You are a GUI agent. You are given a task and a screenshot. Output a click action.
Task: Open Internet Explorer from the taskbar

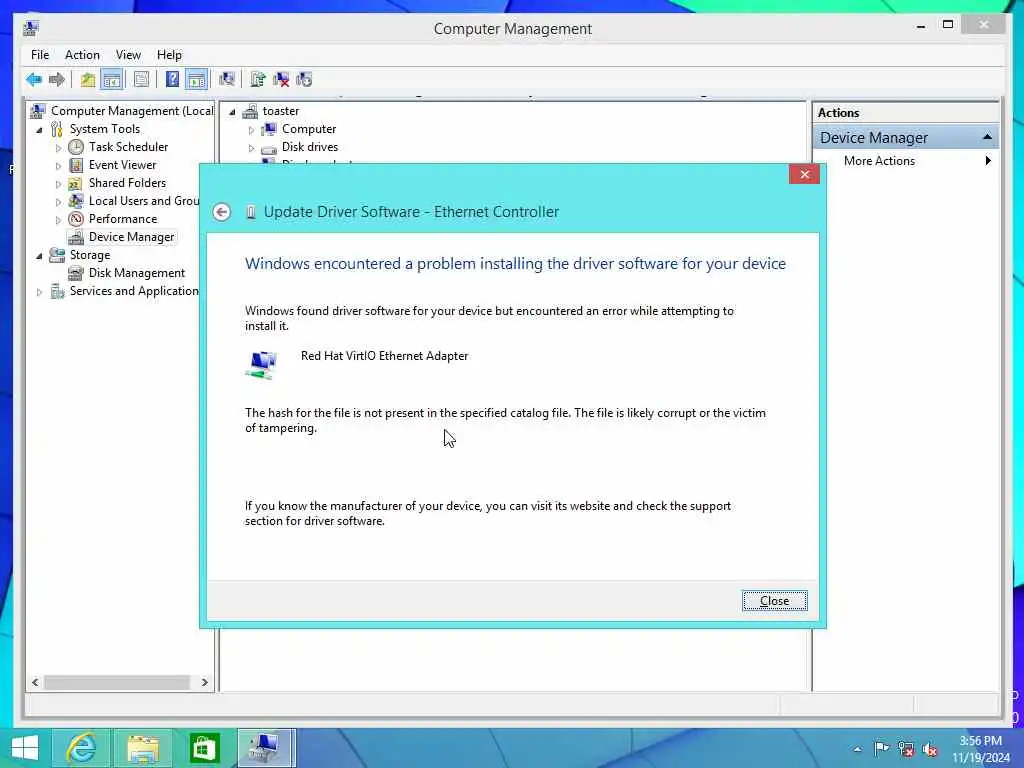82,748
